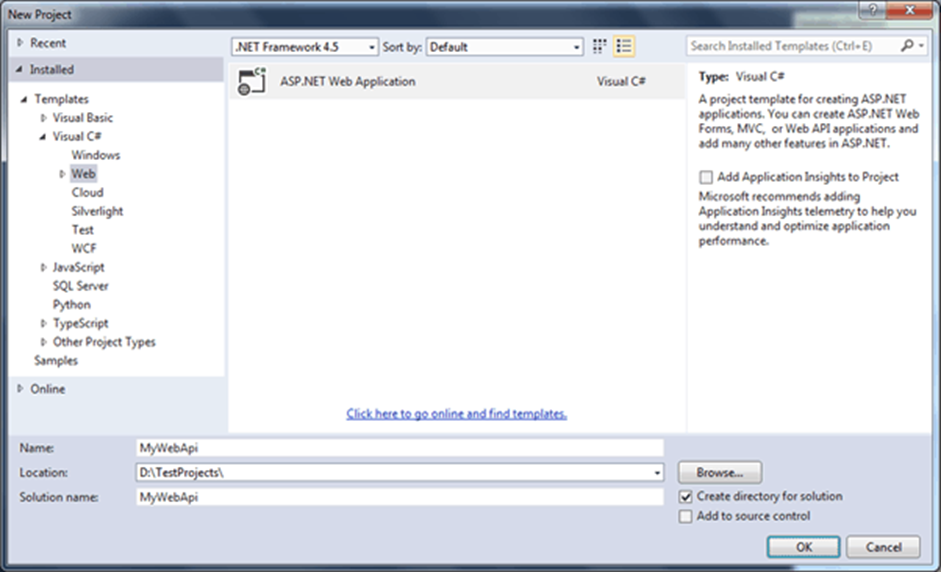Click the go online and find templates link
Viewport: 941px width, 572px height.
click(x=457, y=414)
